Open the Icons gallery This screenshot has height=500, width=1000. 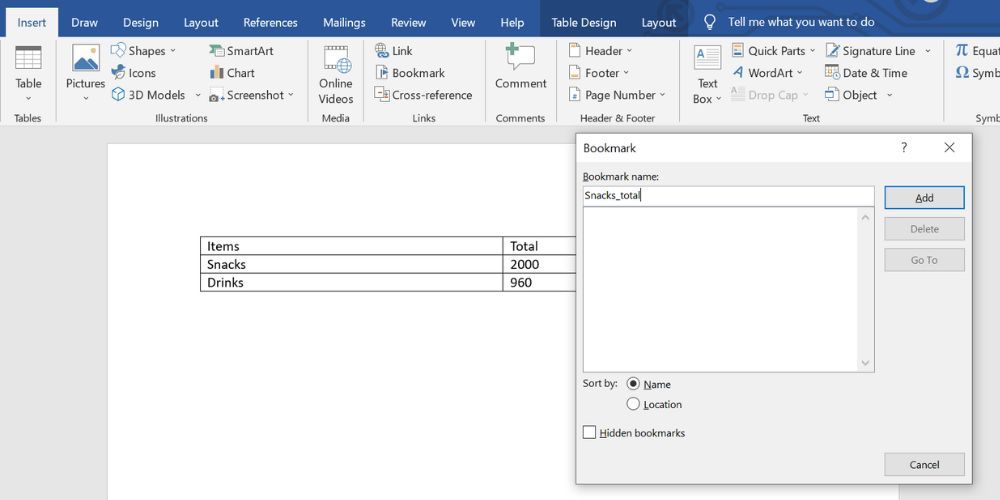coord(133,73)
